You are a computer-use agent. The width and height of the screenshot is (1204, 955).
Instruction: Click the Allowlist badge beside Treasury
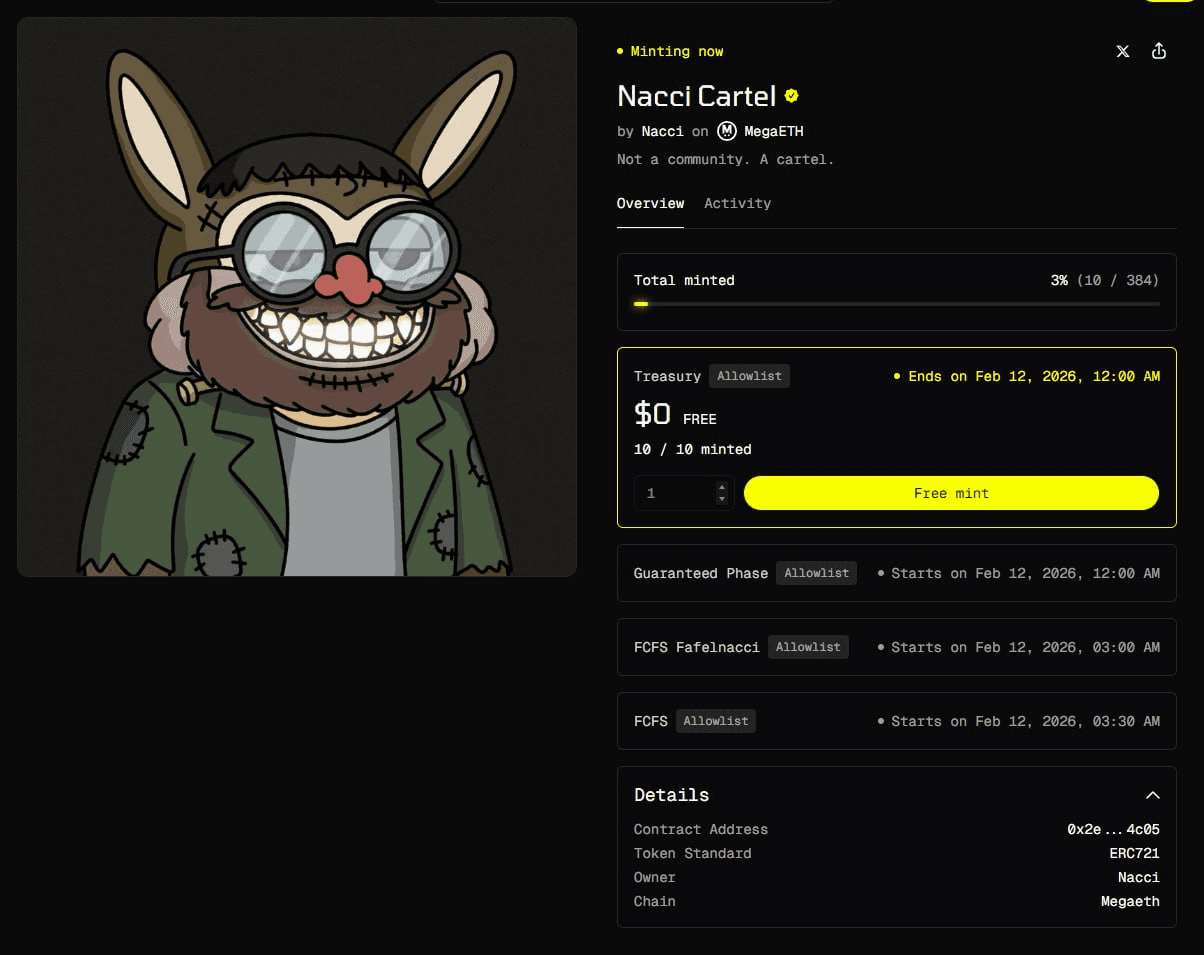coord(749,376)
